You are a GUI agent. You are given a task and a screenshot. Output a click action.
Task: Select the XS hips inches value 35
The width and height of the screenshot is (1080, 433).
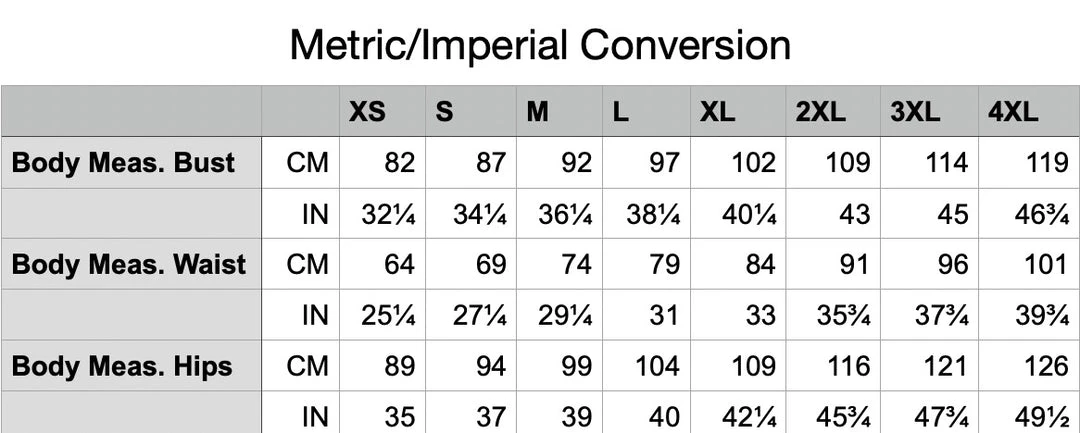pyautogui.click(x=399, y=415)
